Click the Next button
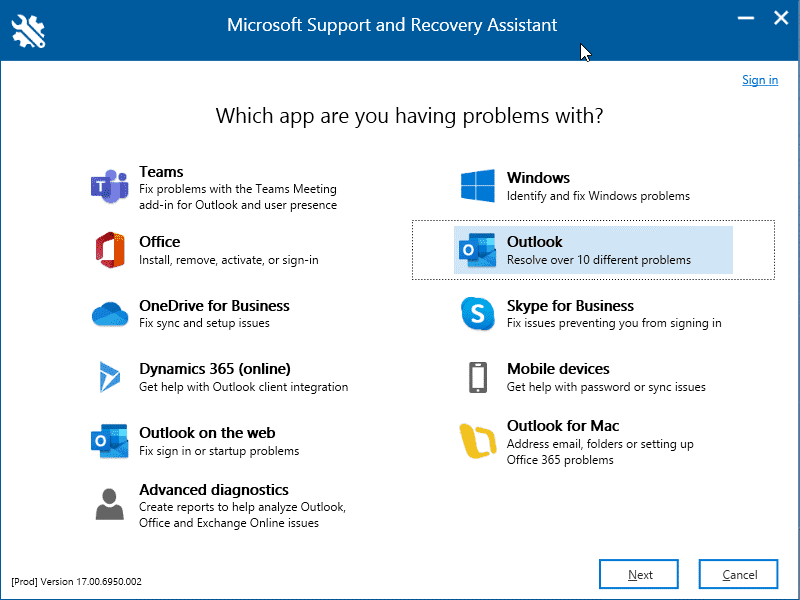The image size is (800, 600). coord(638,574)
